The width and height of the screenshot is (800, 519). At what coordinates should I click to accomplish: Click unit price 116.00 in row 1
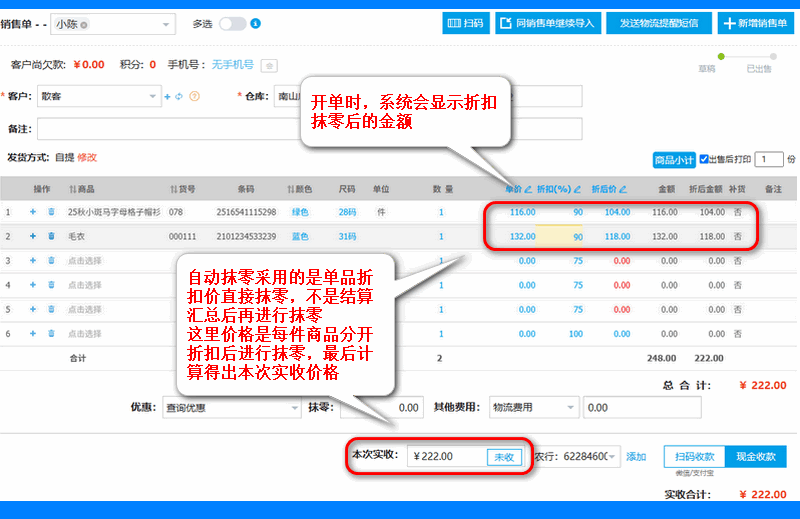click(522, 212)
